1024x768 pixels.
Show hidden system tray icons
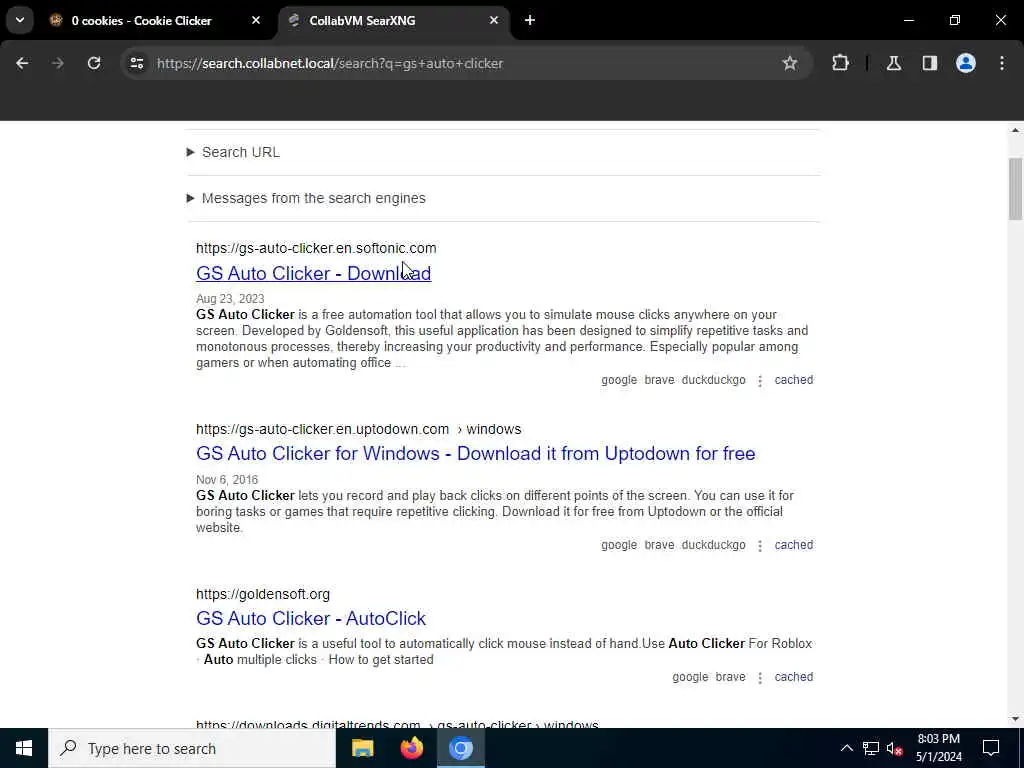[x=846, y=748]
